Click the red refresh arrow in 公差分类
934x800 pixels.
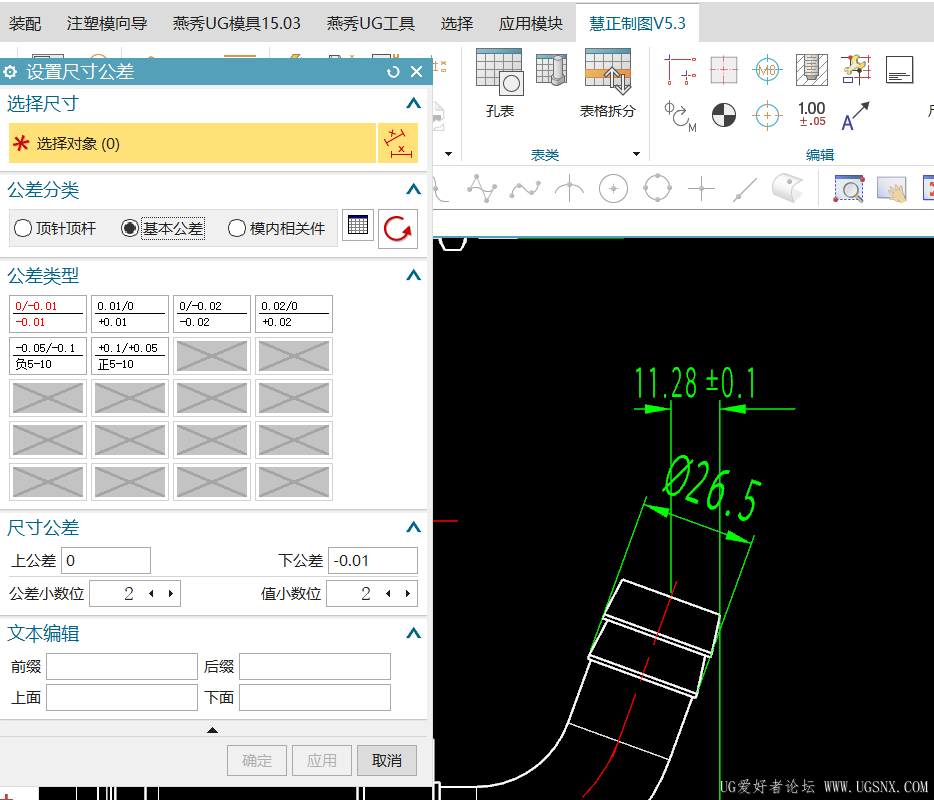[x=398, y=229]
